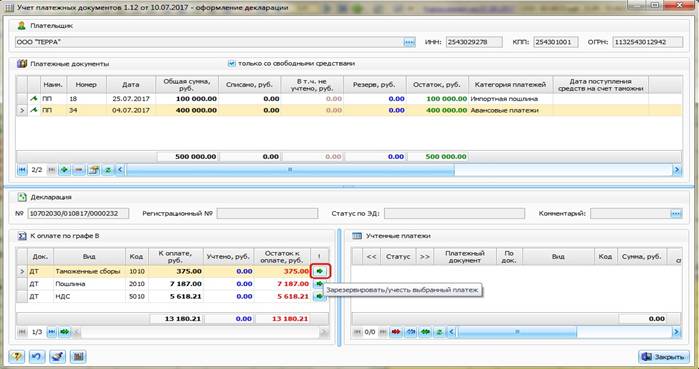Select the НДС row
The width and height of the screenshot is (699, 369).
click(x=172, y=296)
